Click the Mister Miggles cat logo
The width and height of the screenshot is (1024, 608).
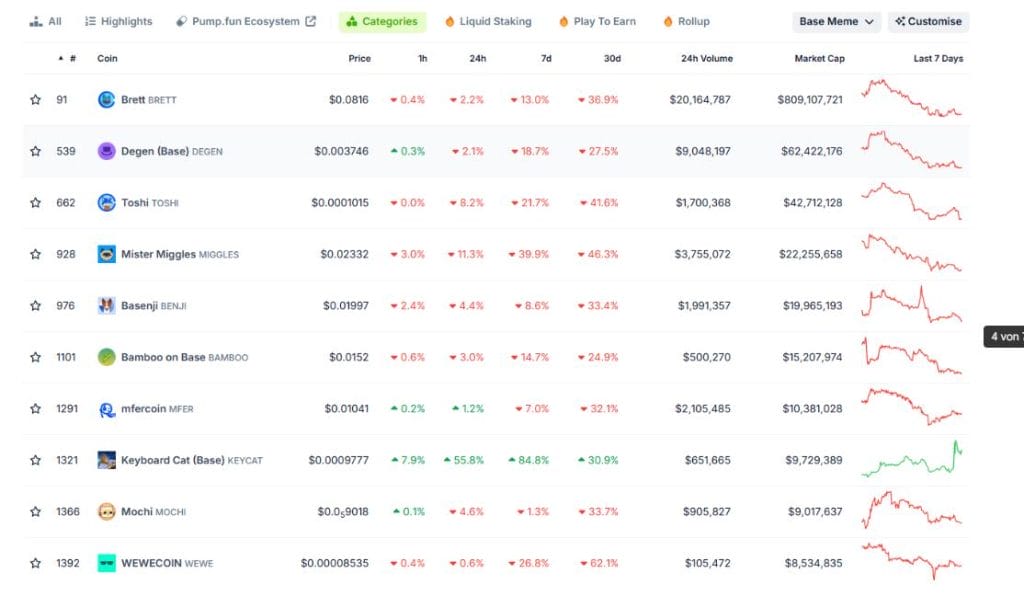(106, 254)
